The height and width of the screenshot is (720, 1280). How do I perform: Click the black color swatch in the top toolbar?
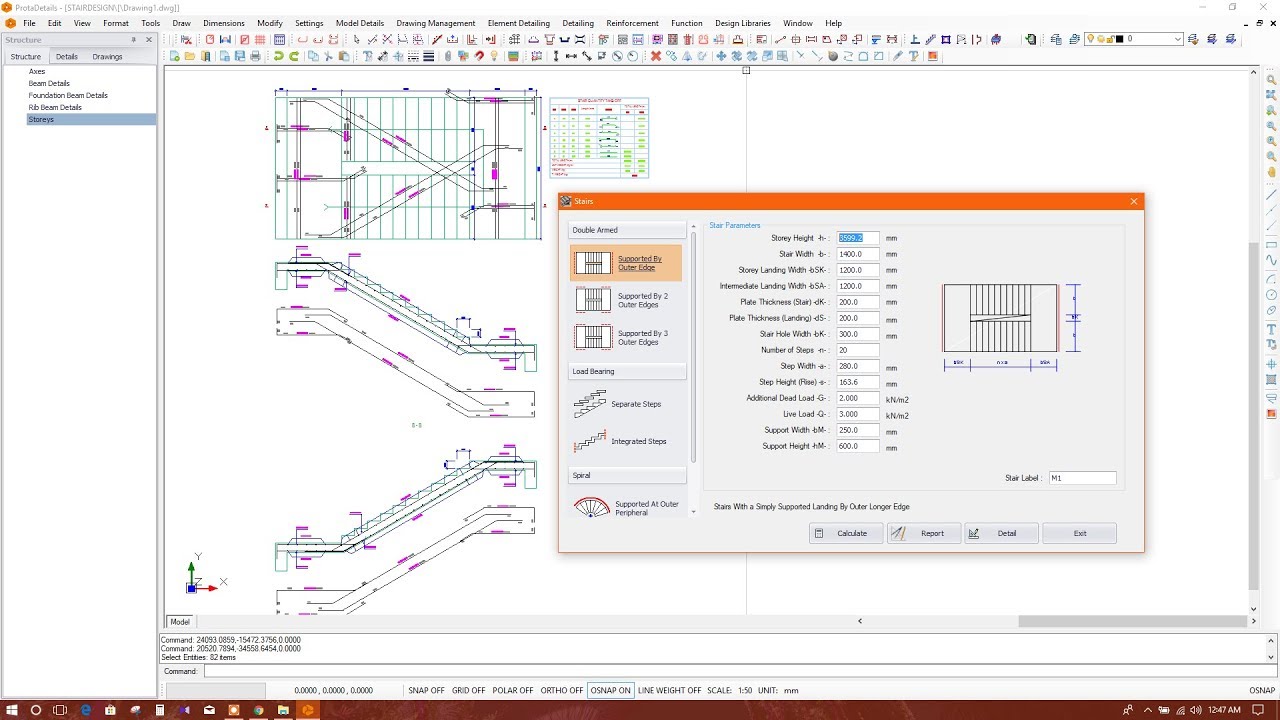(1120, 39)
